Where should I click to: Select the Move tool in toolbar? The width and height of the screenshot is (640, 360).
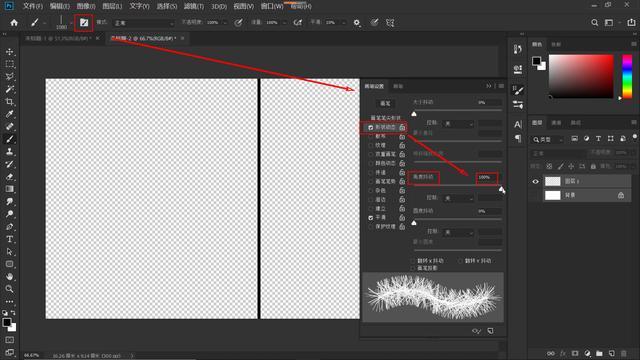coord(9,52)
